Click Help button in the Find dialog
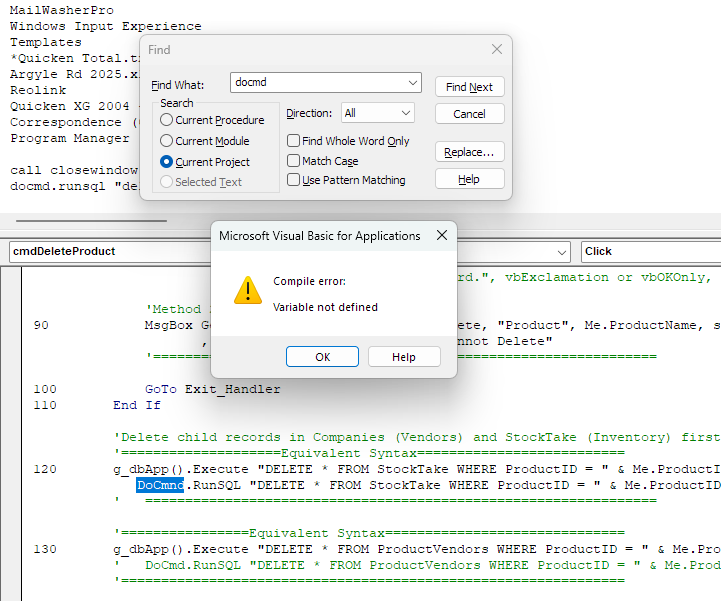This screenshot has width=721, height=601. pos(469,179)
